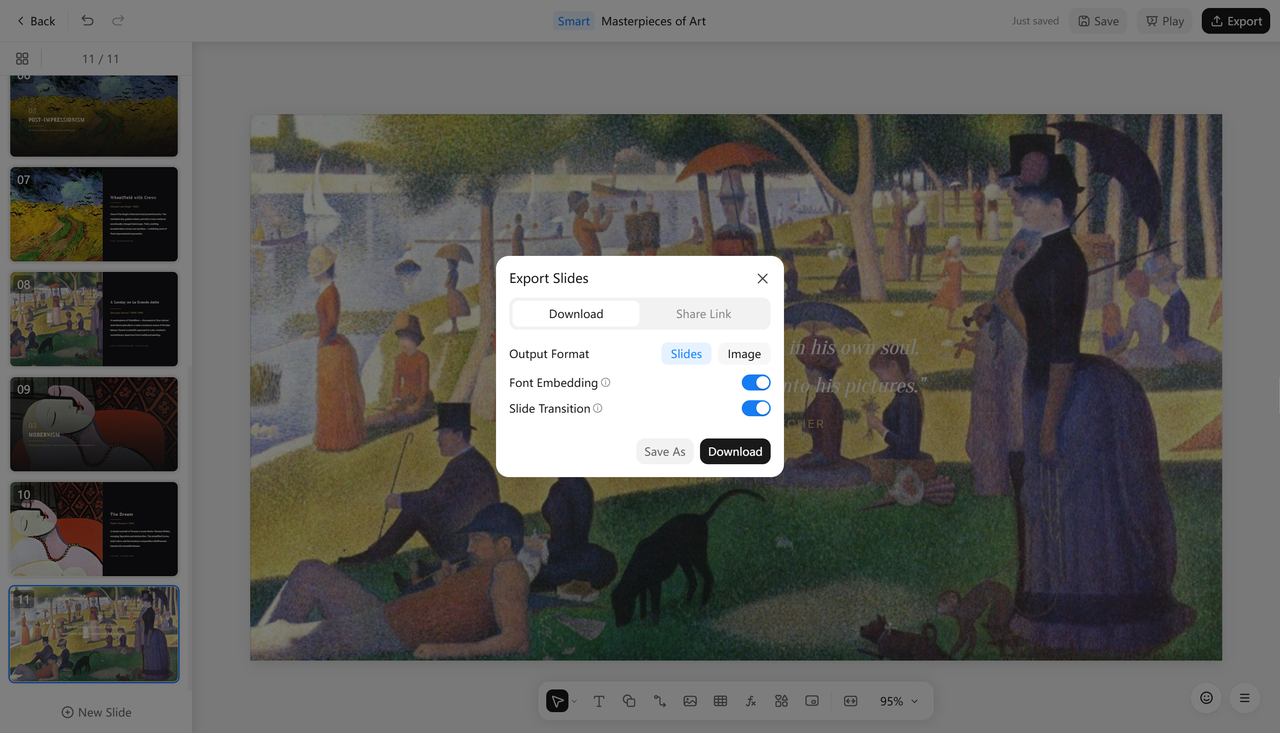Viewport: 1280px width, 733px height.
Task: Open the emoji feedback button
Action: [1206, 698]
